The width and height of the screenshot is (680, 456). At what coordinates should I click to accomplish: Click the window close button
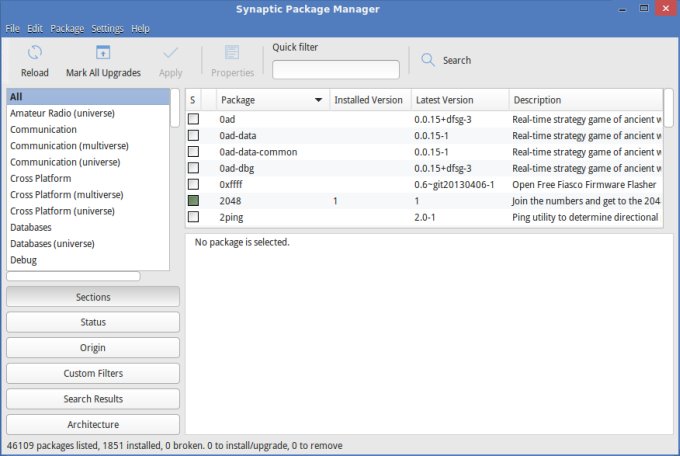667,10
